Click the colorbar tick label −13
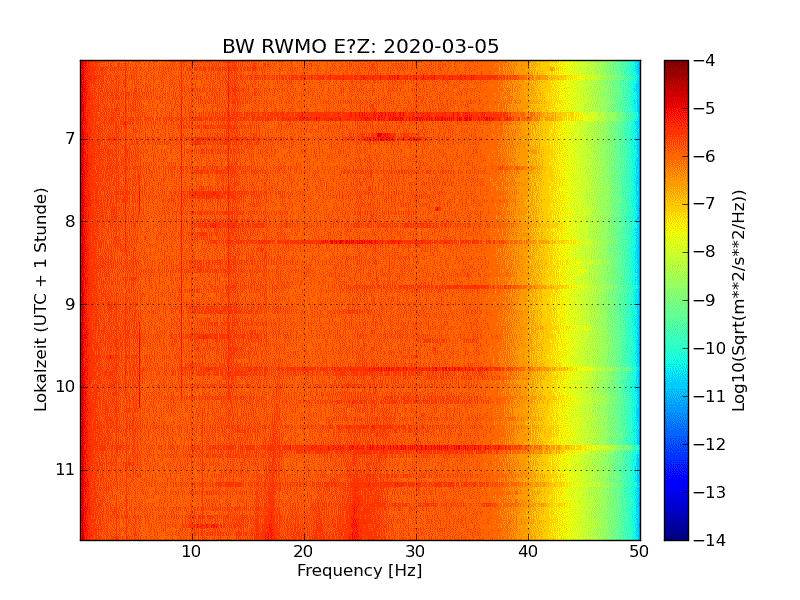This screenshot has height=600, width=800. pyautogui.click(x=710, y=492)
